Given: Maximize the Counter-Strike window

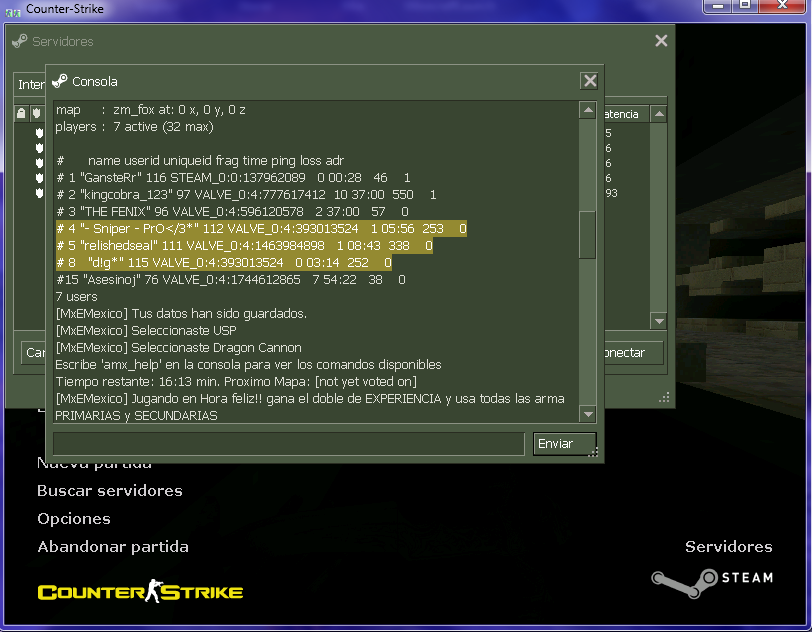Looking at the screenshot, I should point(745,6).
